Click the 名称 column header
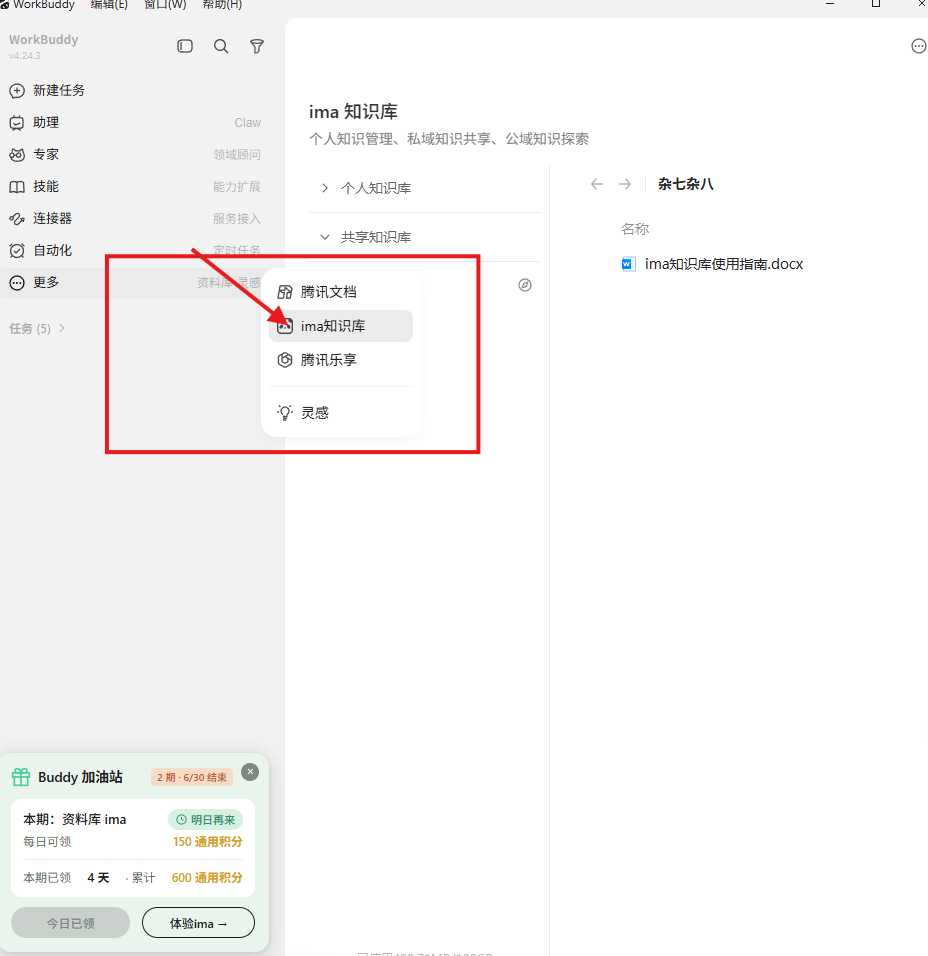The height and width of the screenshot is (956, 928). (635, 229)
